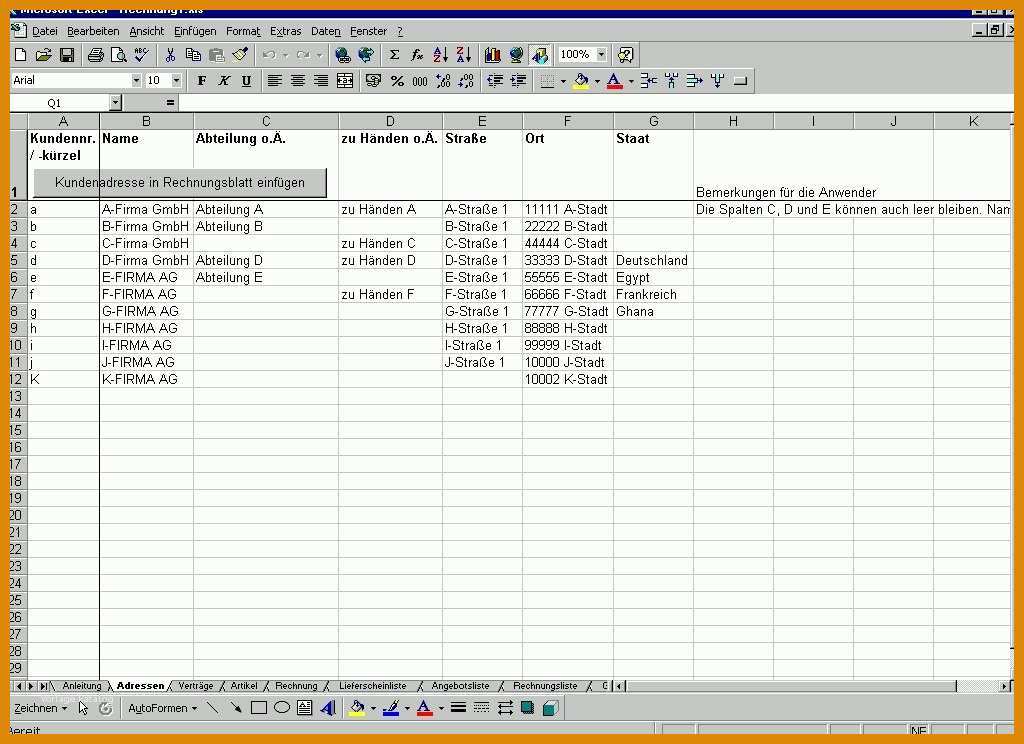This screenshot has height=744, width=1024.
Task: Click the Merge and Center icon
Action: coord(345,80)
